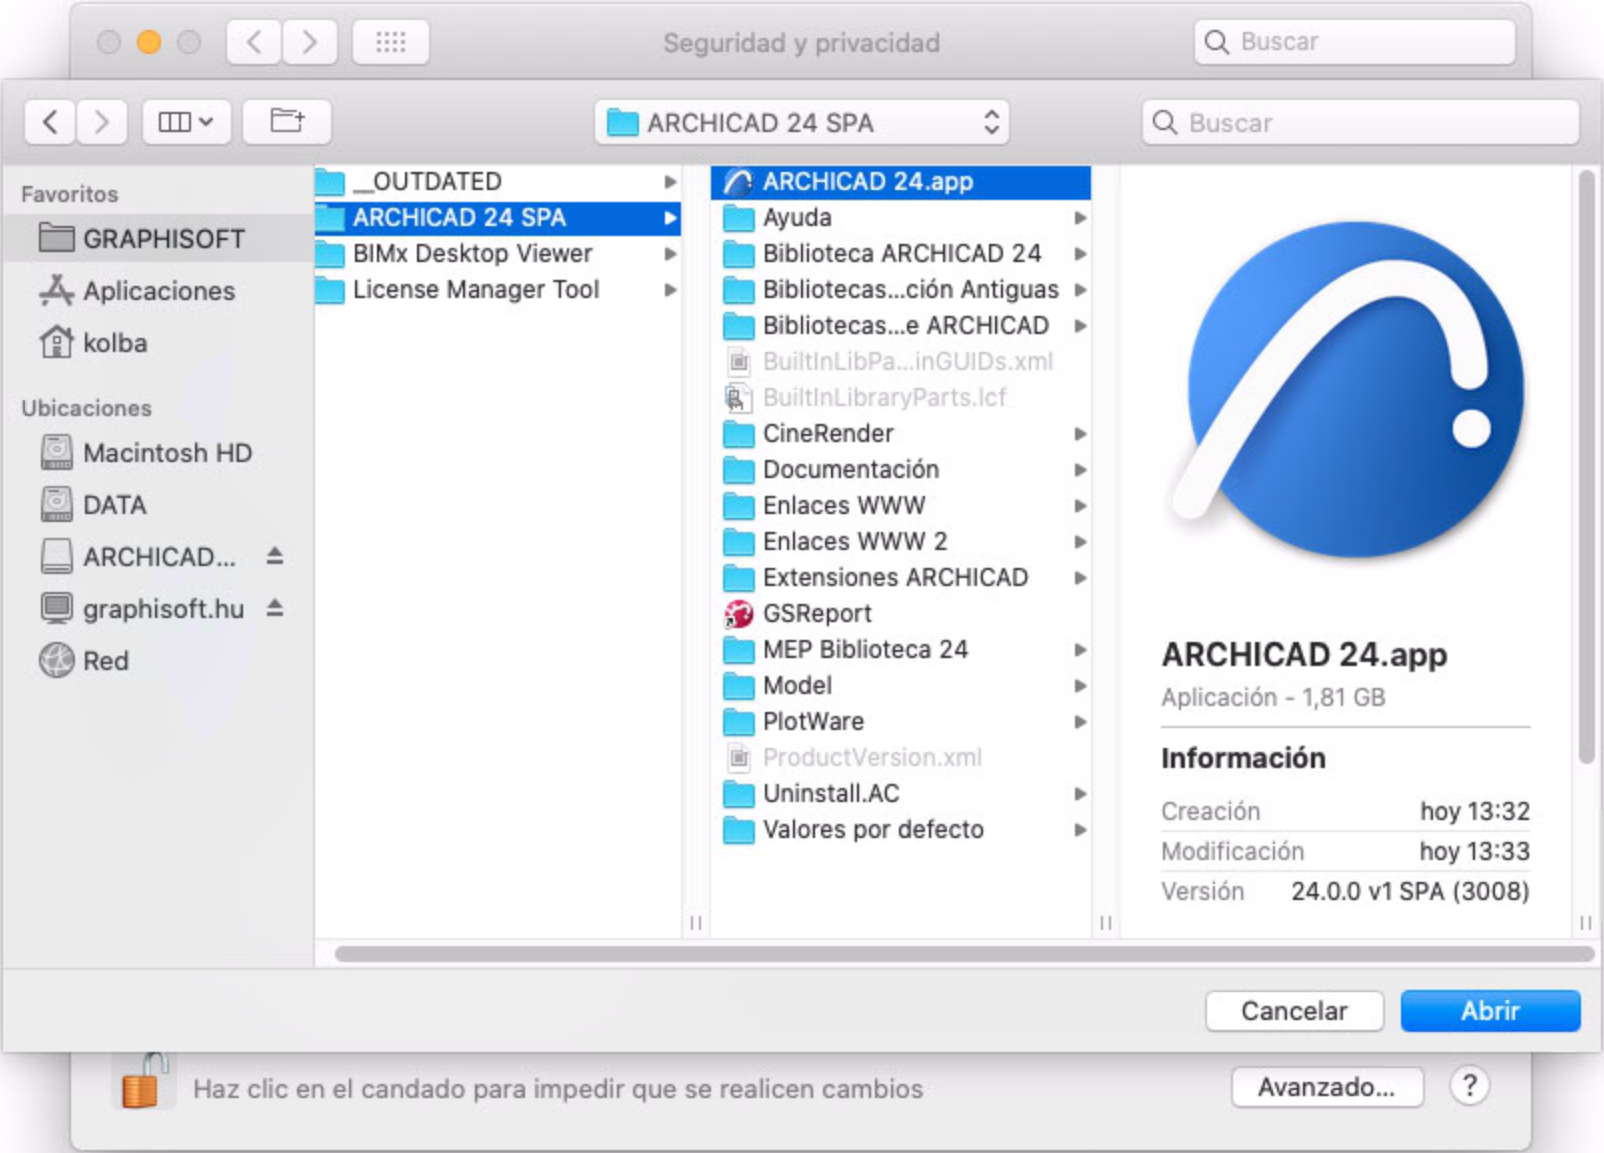Viewport: 1604px width, 1153px height.
Task: Select the Red network location
Action: [x=107, y=660]
